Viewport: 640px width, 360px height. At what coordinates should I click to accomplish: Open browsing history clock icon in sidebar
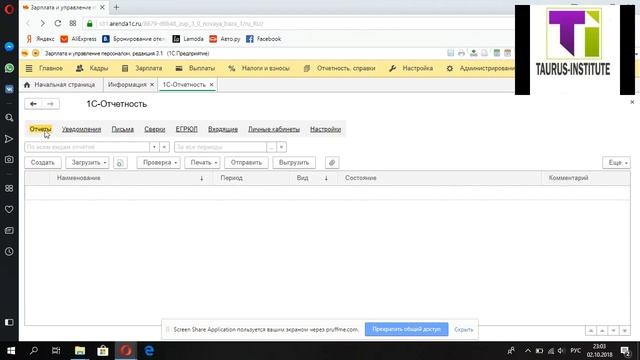[9, 251]
